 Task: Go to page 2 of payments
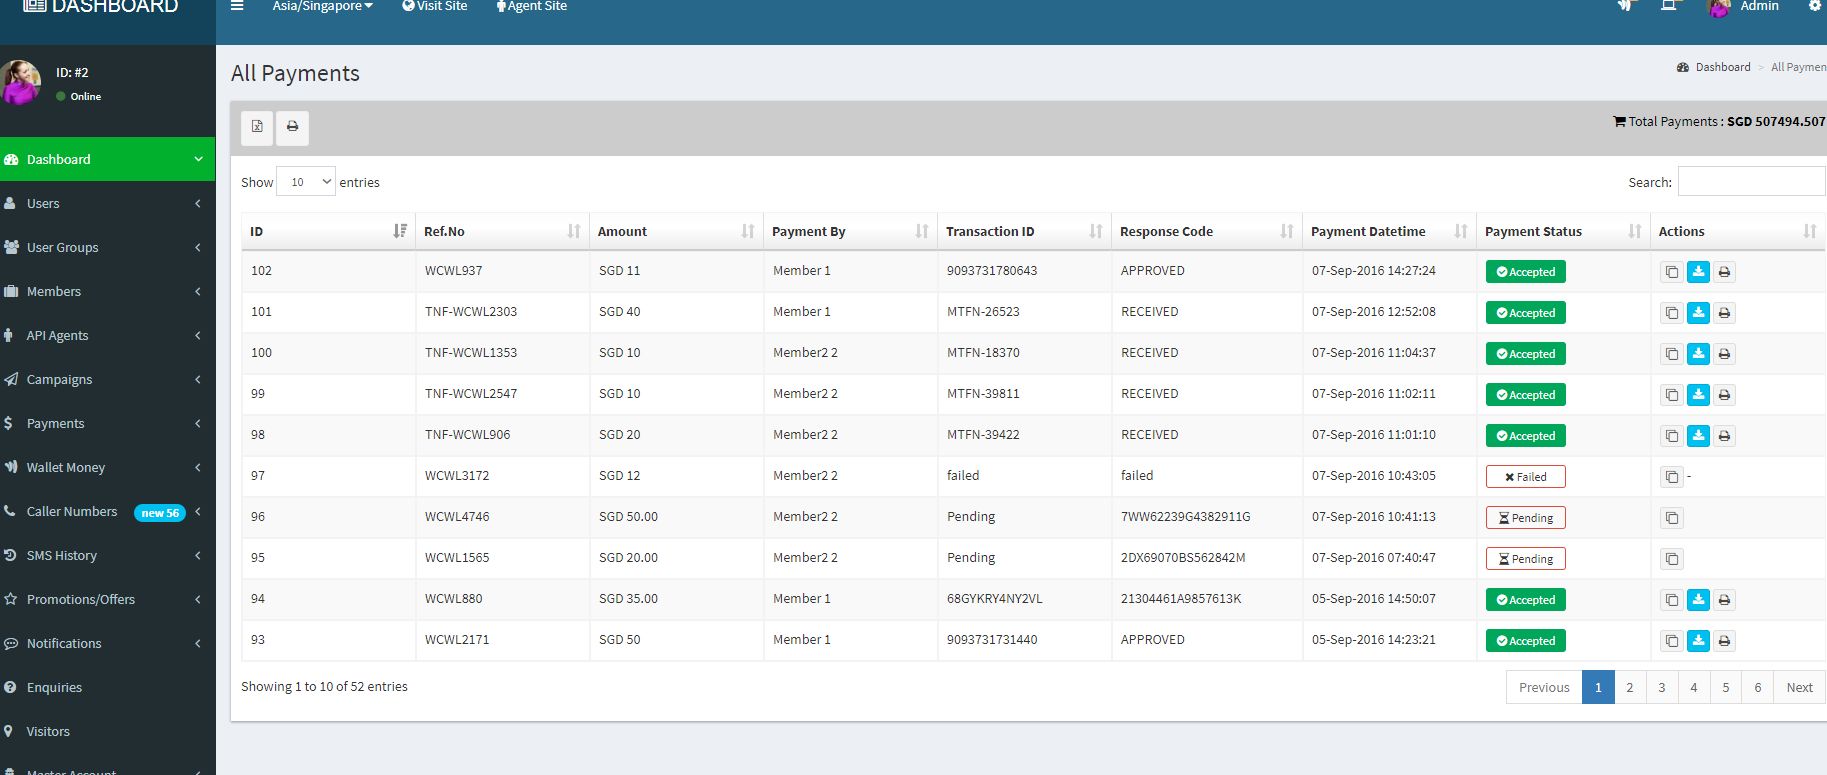point(1629,687)
